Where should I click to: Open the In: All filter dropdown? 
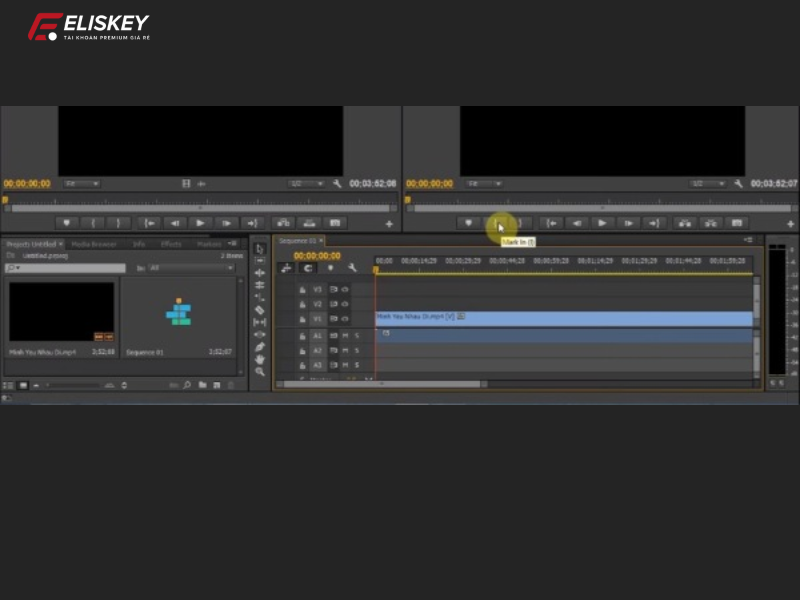188,267
